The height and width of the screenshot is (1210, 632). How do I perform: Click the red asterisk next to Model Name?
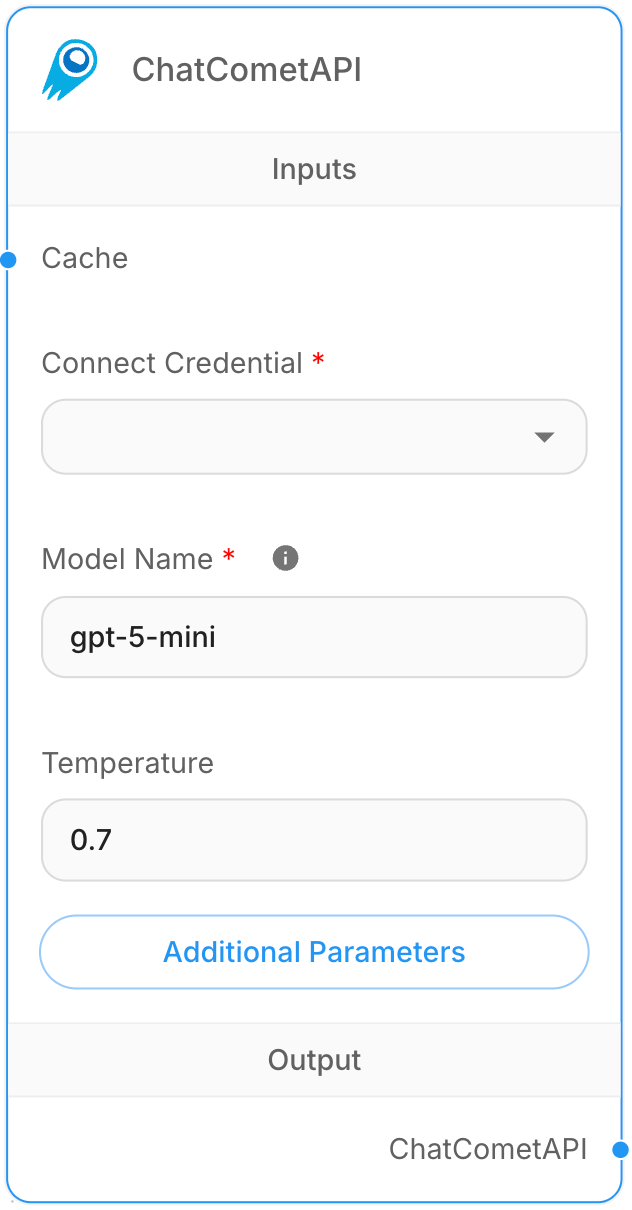click(229, 556)
